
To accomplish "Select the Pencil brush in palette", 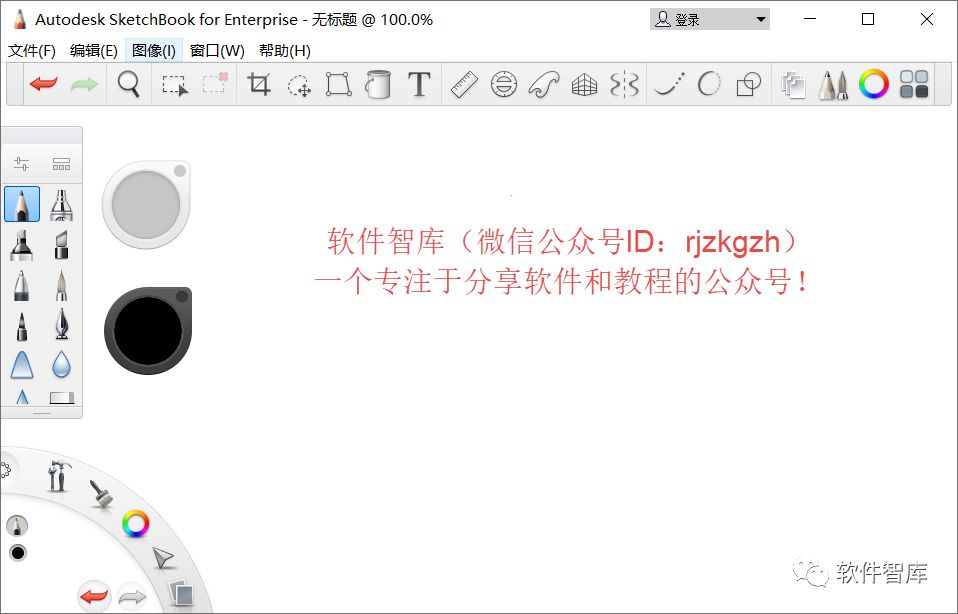I will (x=22, y=204).
